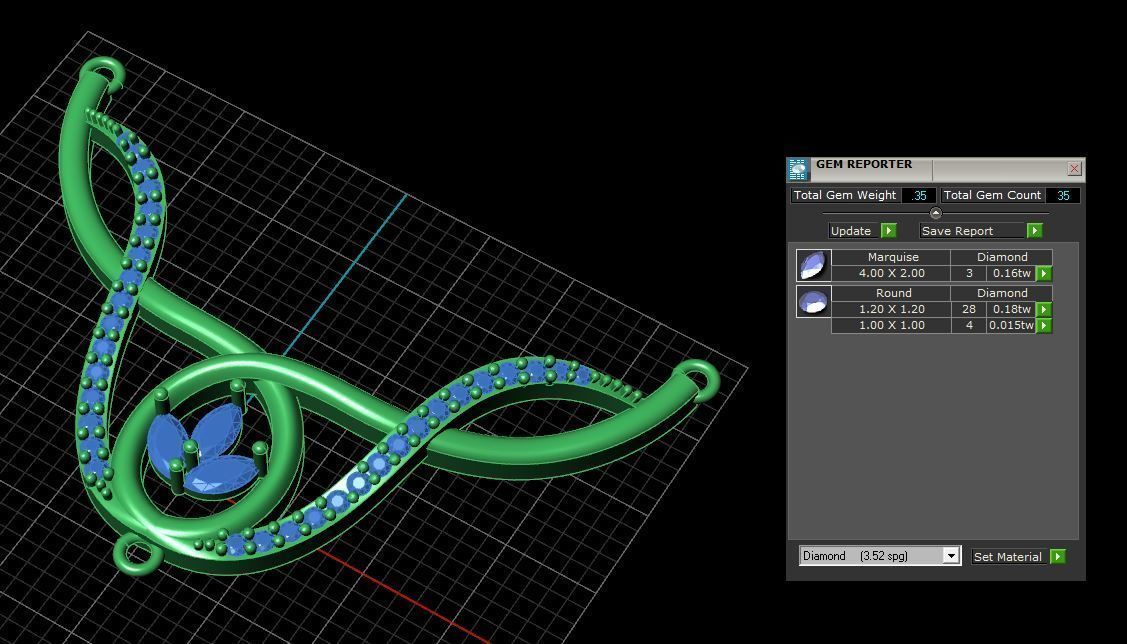Select the Marquise gem thumbnail

[x=814, y=264]
